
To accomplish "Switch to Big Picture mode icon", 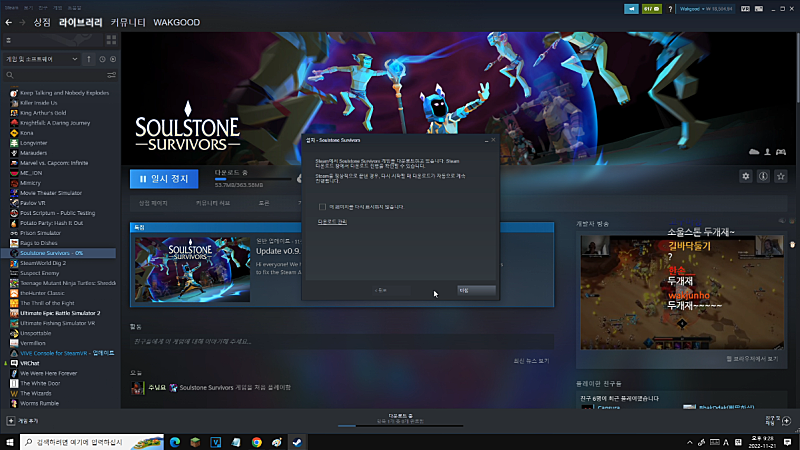I will tap(759, 9).
